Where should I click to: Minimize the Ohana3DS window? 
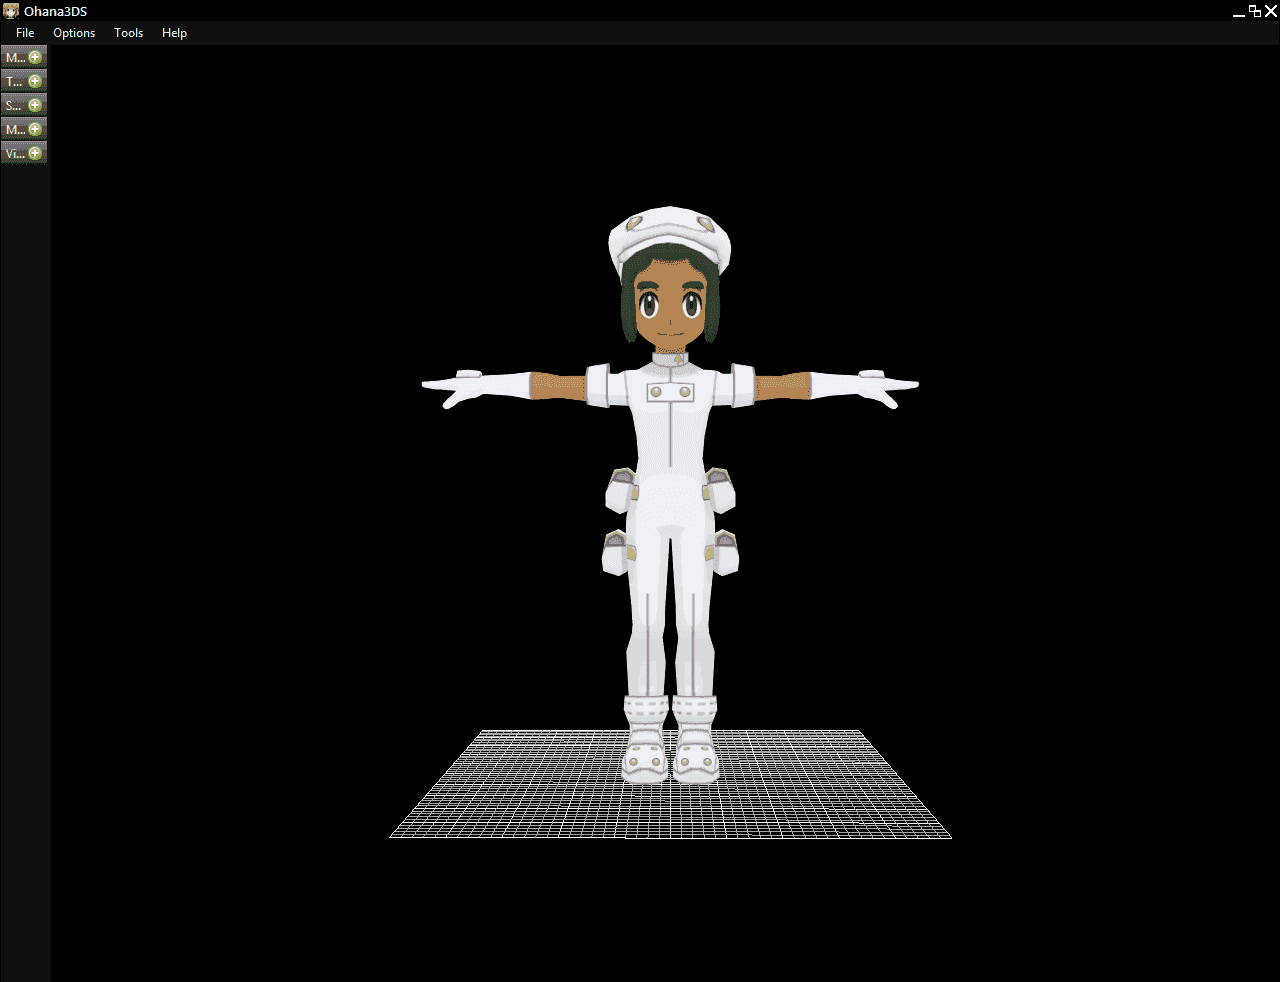pyautogui.click(x=1239, y=12)
